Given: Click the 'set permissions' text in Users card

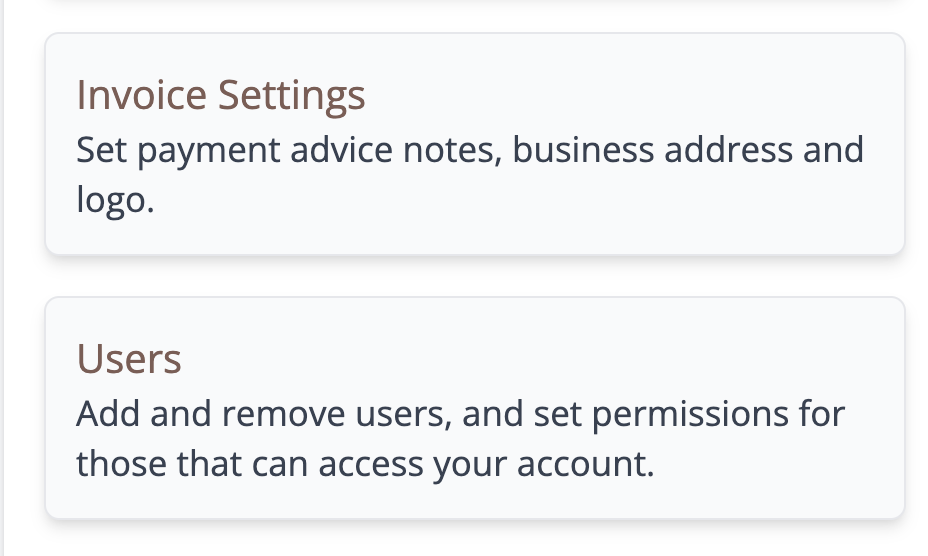Looking at the screenshot, I should click(x=661, y=414).
